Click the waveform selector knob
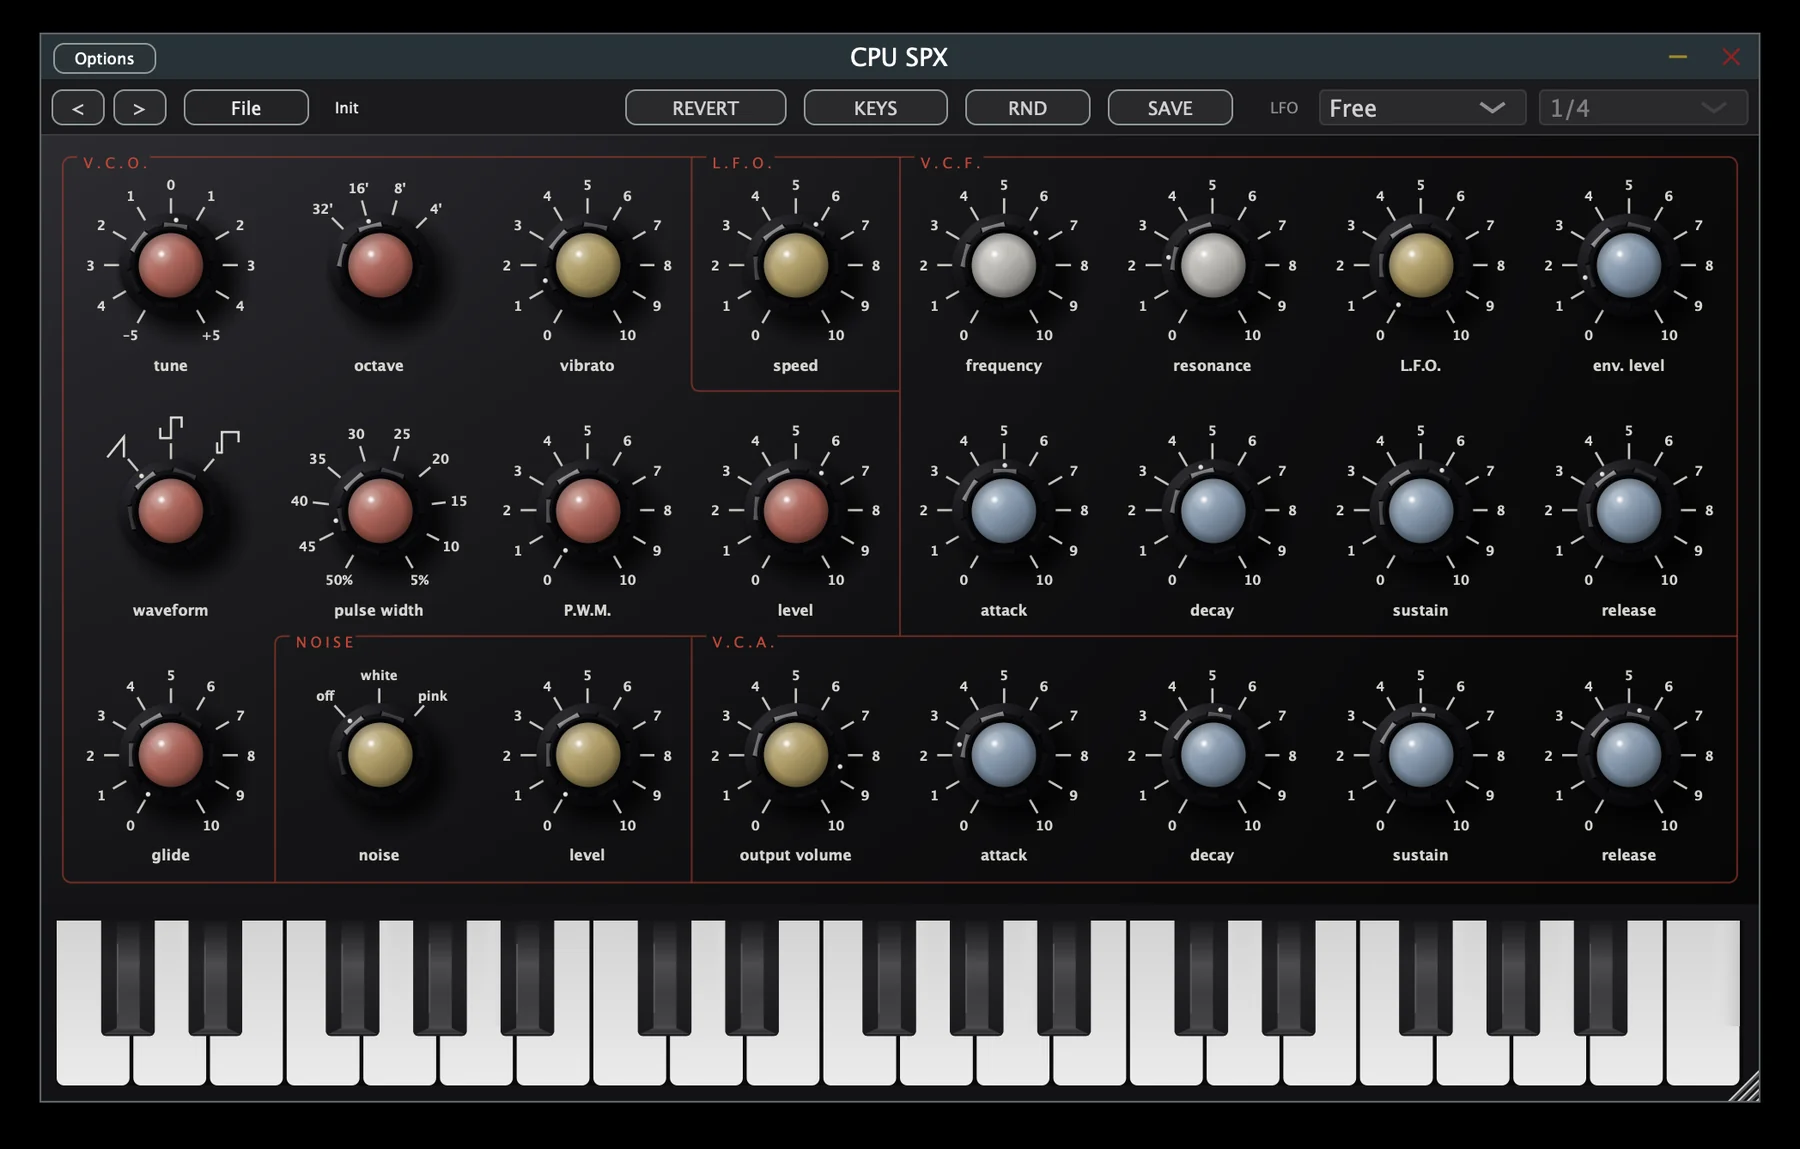This screenshot has height=1149, width=1800. point(171,510)
